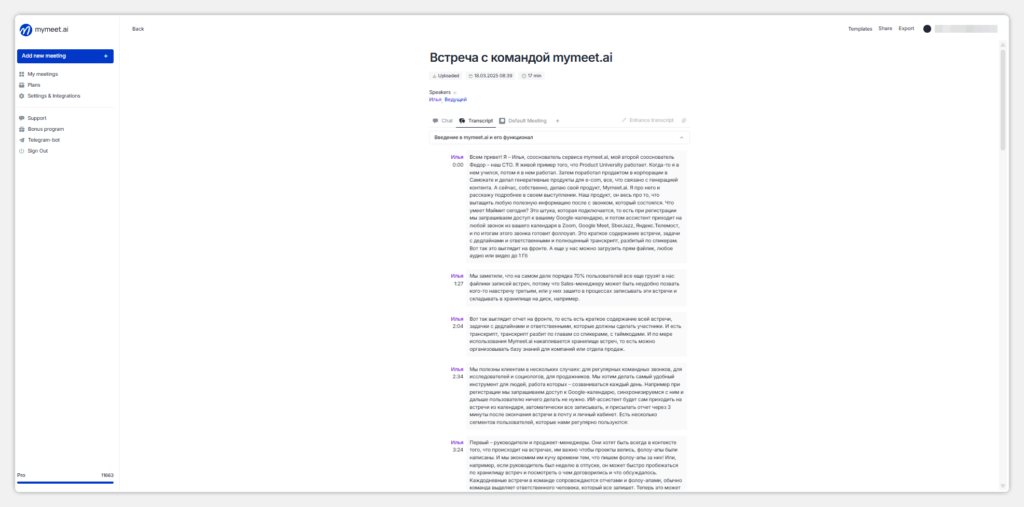Jump to timestamp 2:34
The image size is (1024, 507).
(x=458, y=376)
